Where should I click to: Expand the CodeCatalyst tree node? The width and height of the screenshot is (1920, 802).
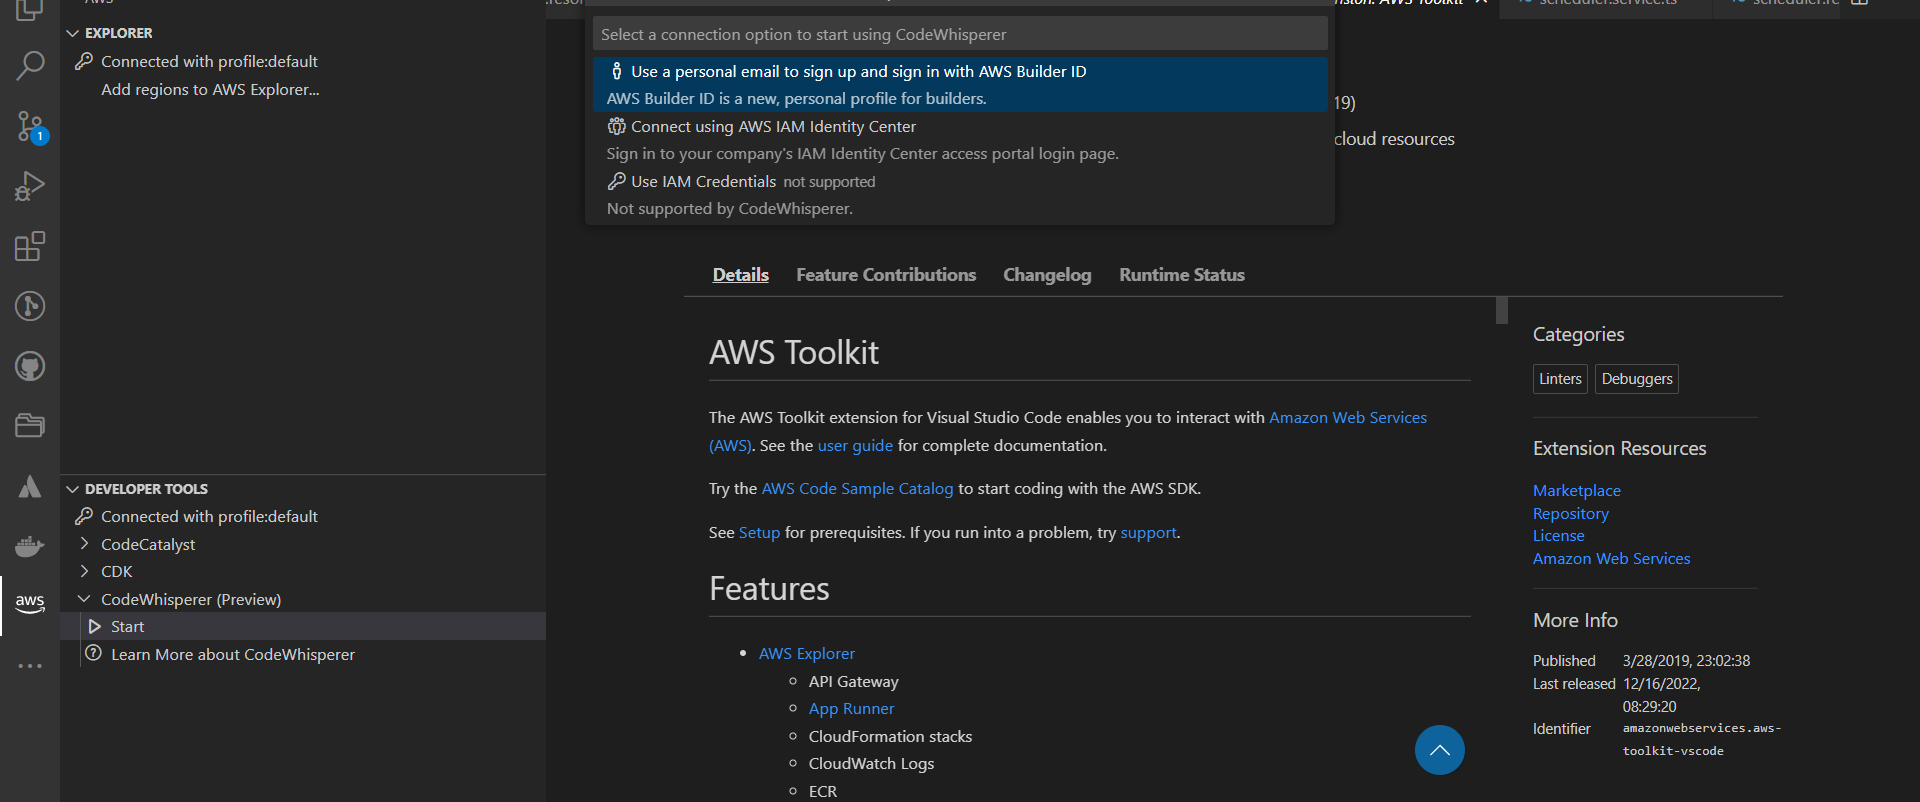click(x=84, y=544)
